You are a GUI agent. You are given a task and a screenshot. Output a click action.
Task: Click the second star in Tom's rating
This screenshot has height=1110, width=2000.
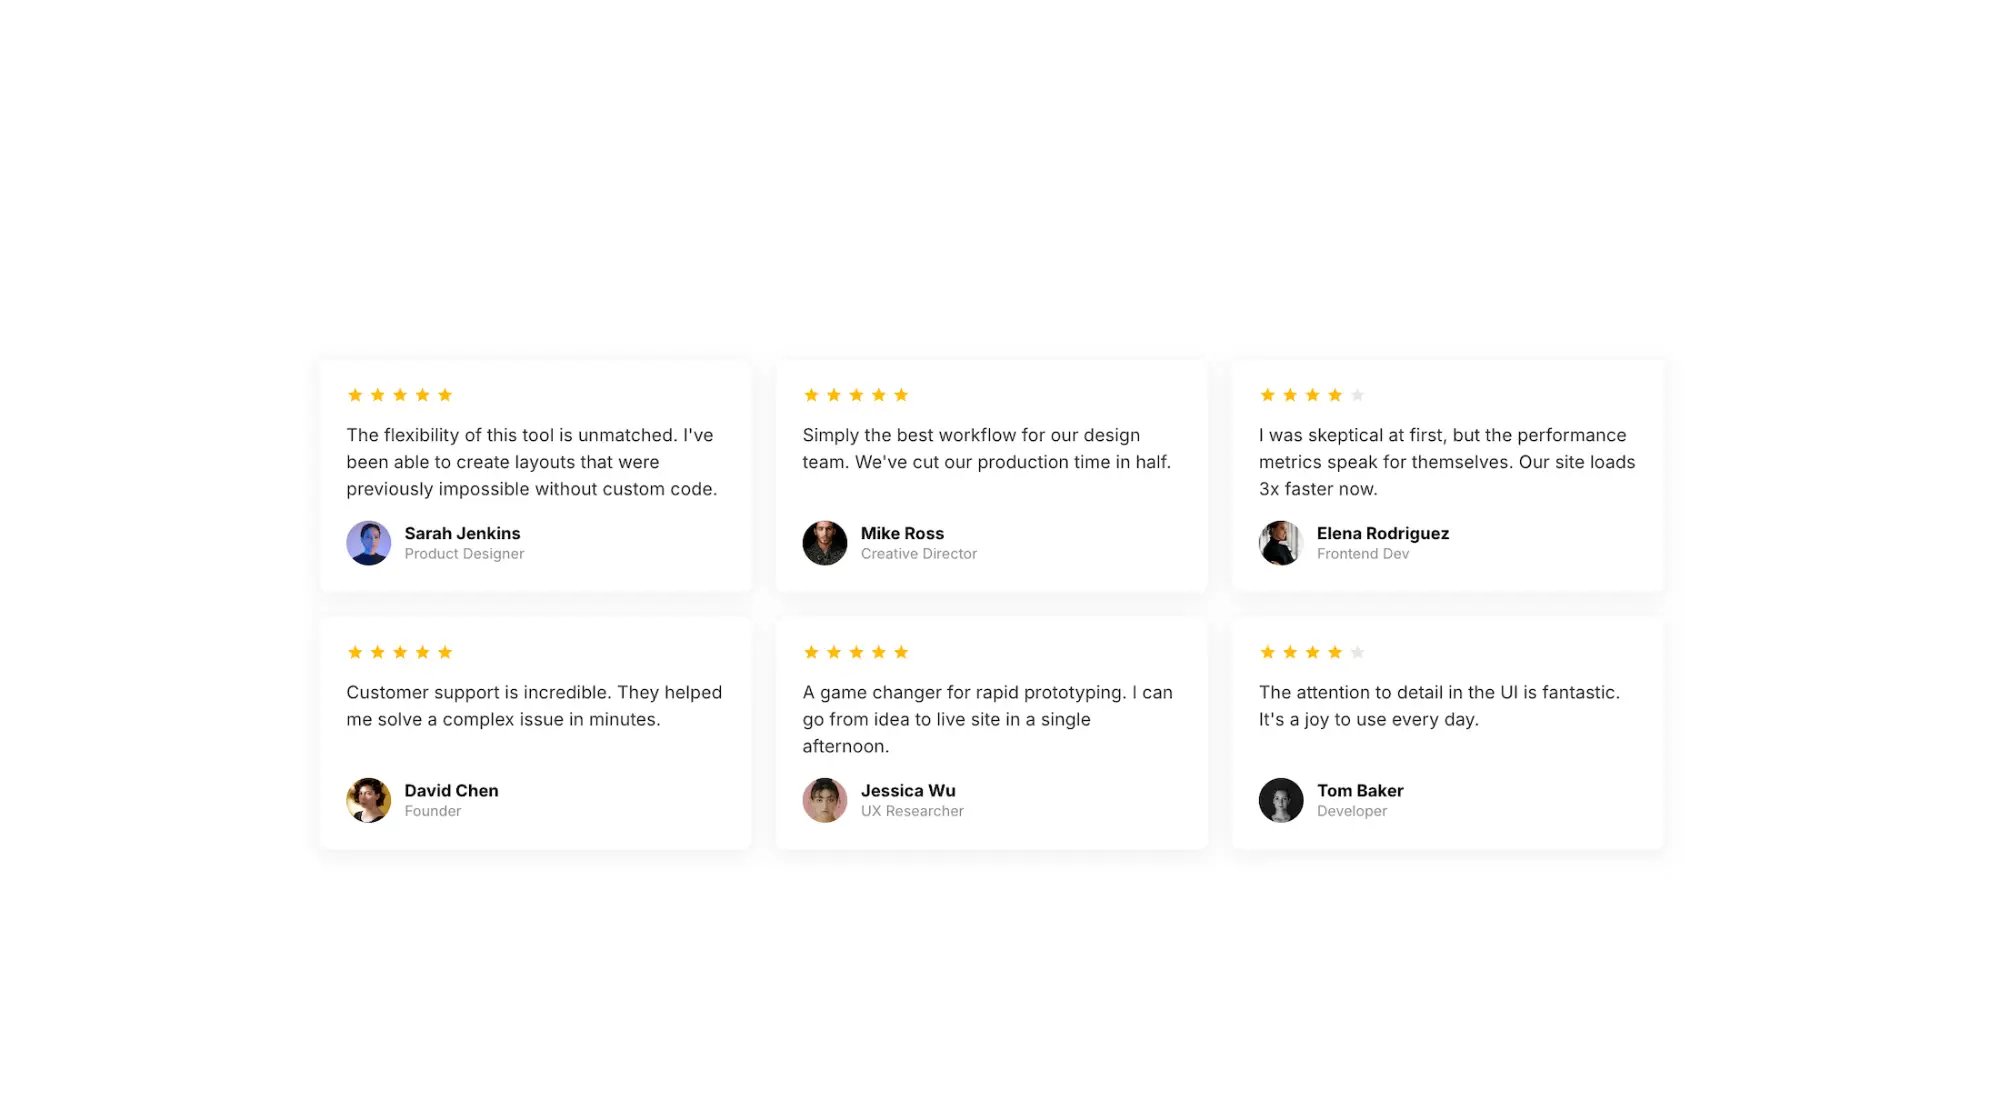(x=1290, y=652)
